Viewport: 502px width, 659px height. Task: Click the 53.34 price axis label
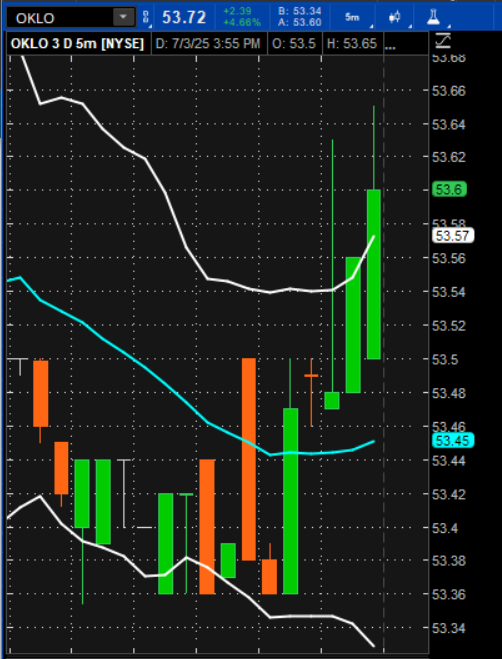pyautogui.click(x=449, y=628)
